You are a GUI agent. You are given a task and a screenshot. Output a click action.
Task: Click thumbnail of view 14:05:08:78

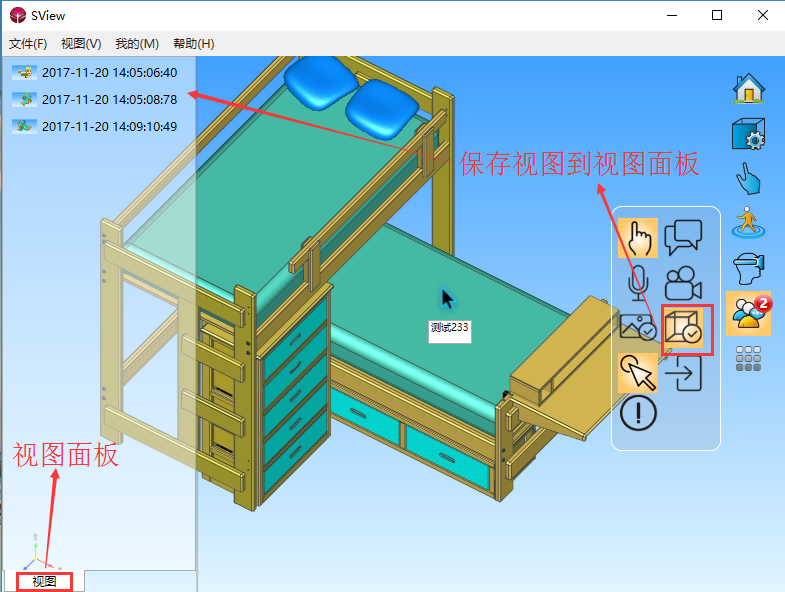point(25,100)
